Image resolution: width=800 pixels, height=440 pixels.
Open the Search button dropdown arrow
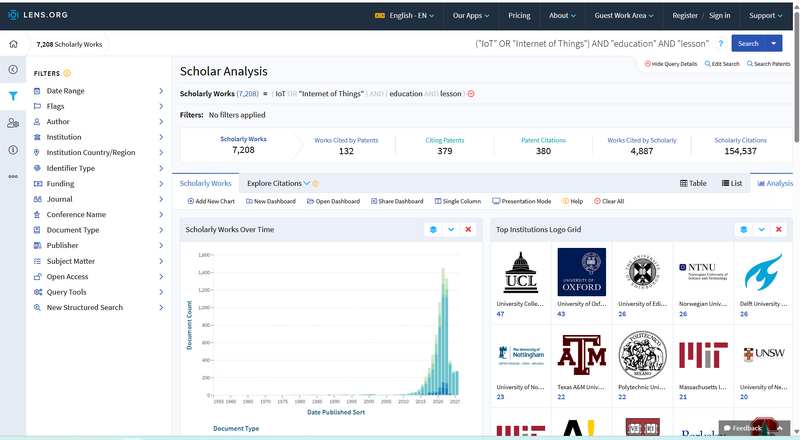[775, 44]
